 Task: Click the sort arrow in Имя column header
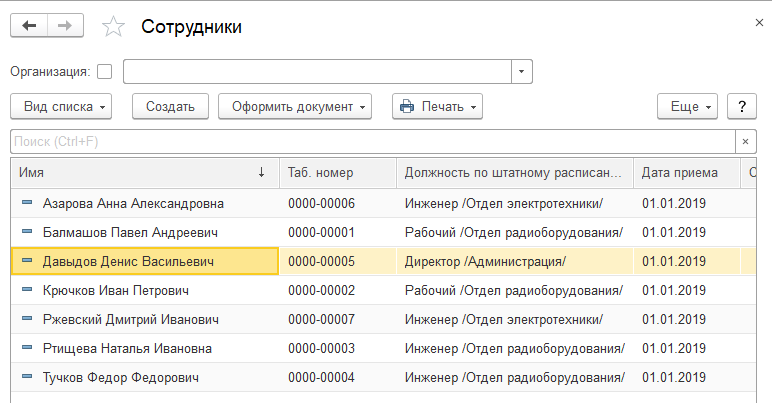click(x=262, y=173)
